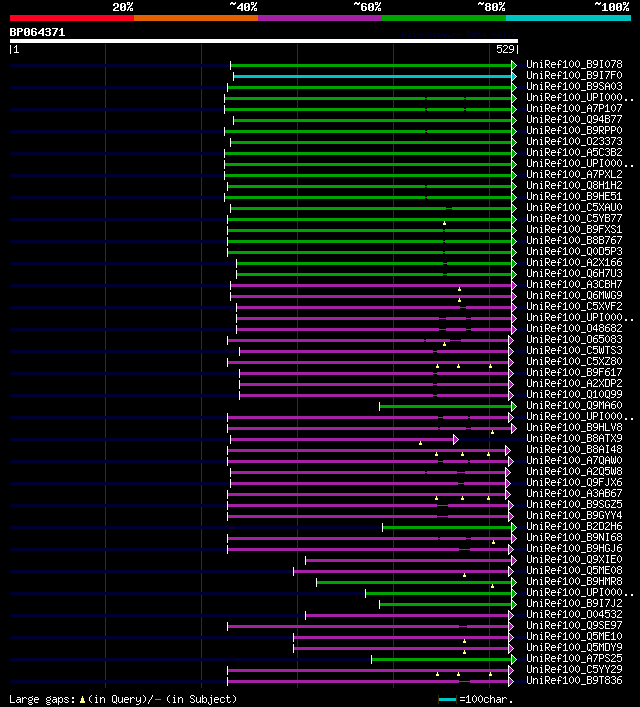Click the UniRef100_Q6H7U3 label
Screen dimensions: 640x707
pyautogui.click(x=574, y=274)
